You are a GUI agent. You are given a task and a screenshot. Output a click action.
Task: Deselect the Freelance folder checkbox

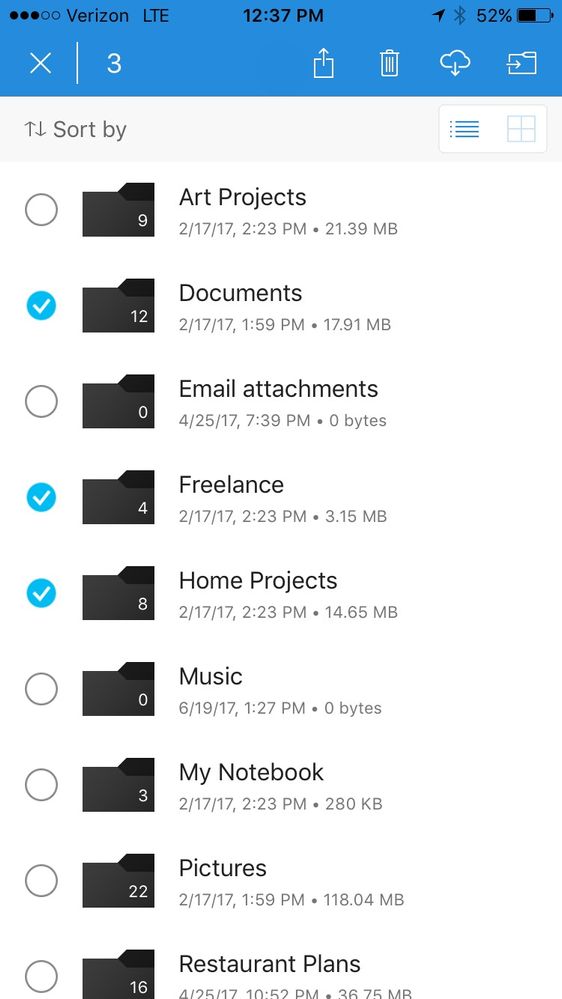41,497
